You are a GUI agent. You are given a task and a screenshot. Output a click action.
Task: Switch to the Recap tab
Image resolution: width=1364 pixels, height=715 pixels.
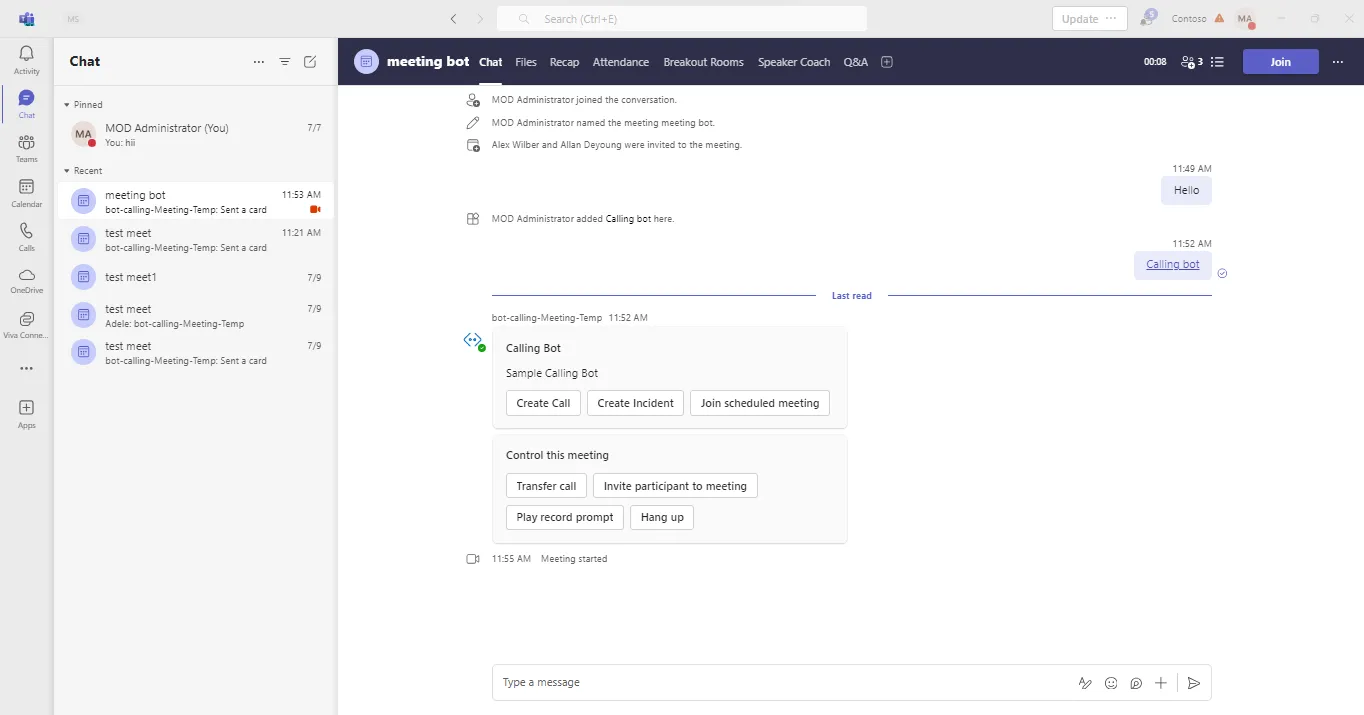pyautogui.click(x=564, y=62)
